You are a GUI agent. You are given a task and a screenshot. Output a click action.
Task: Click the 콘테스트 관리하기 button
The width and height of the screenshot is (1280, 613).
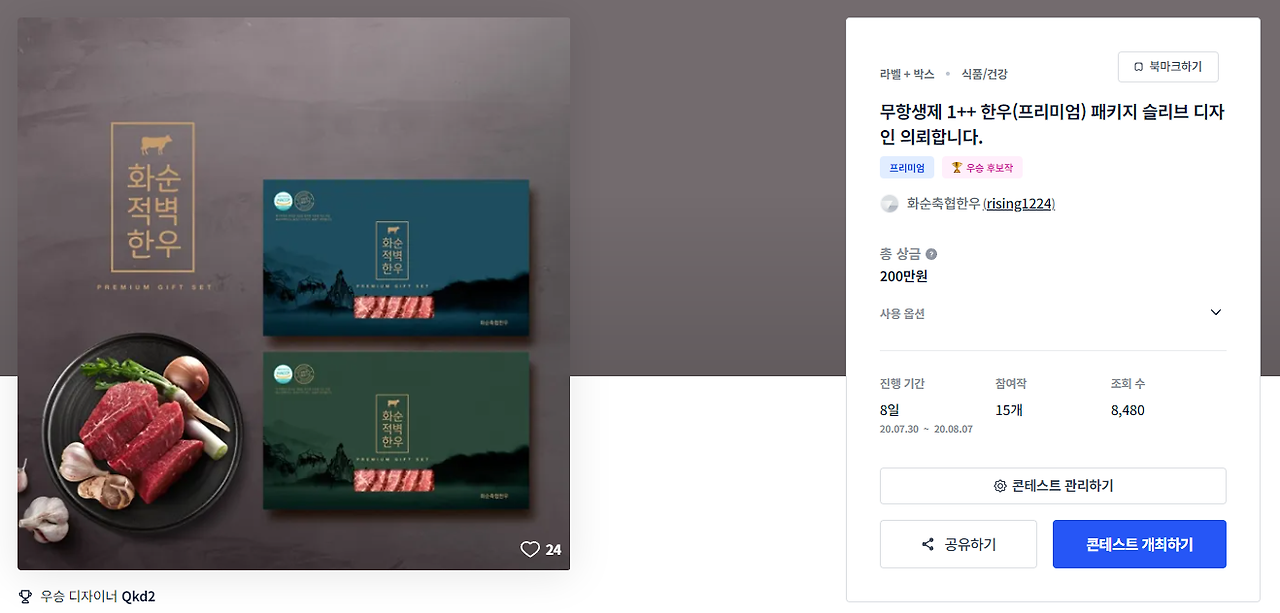point(1053,486)
